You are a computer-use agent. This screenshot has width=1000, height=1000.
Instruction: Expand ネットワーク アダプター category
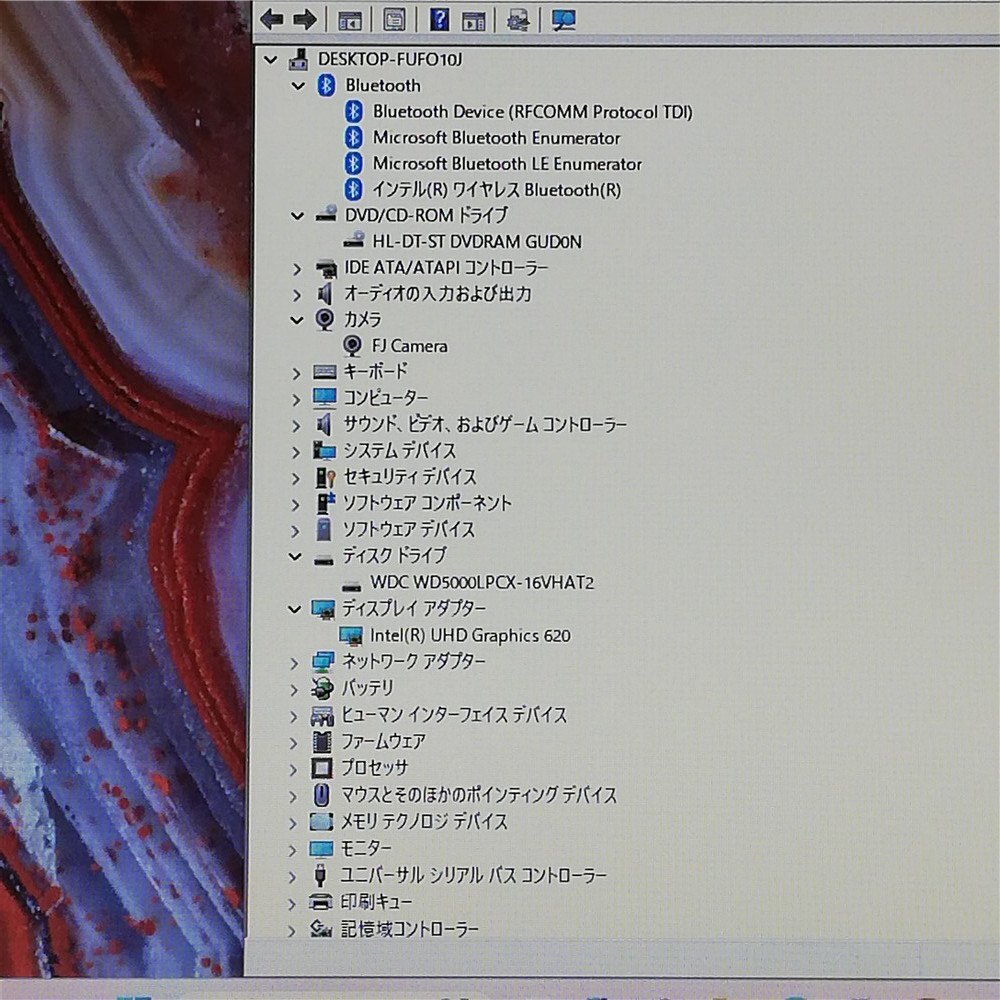(294, 663)
